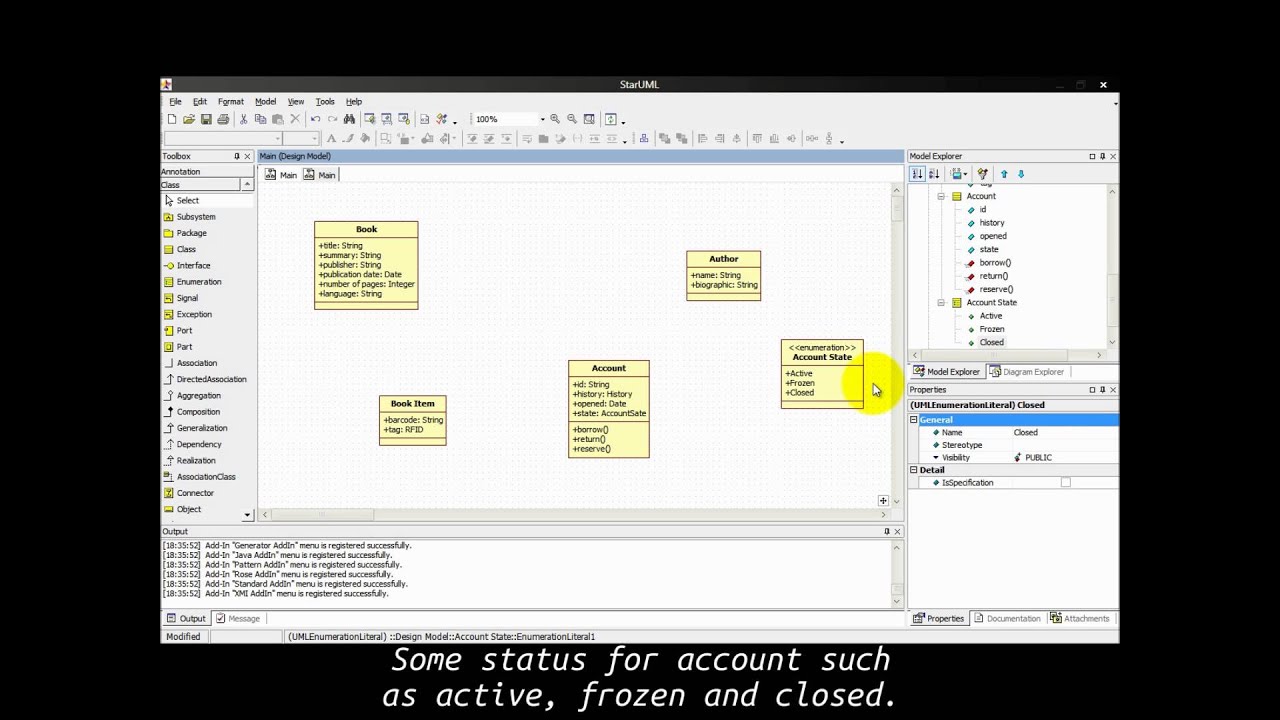The image size is (1280, 720).
Task: Open the Annotation toolbox category
Action: tap(207, 172)
